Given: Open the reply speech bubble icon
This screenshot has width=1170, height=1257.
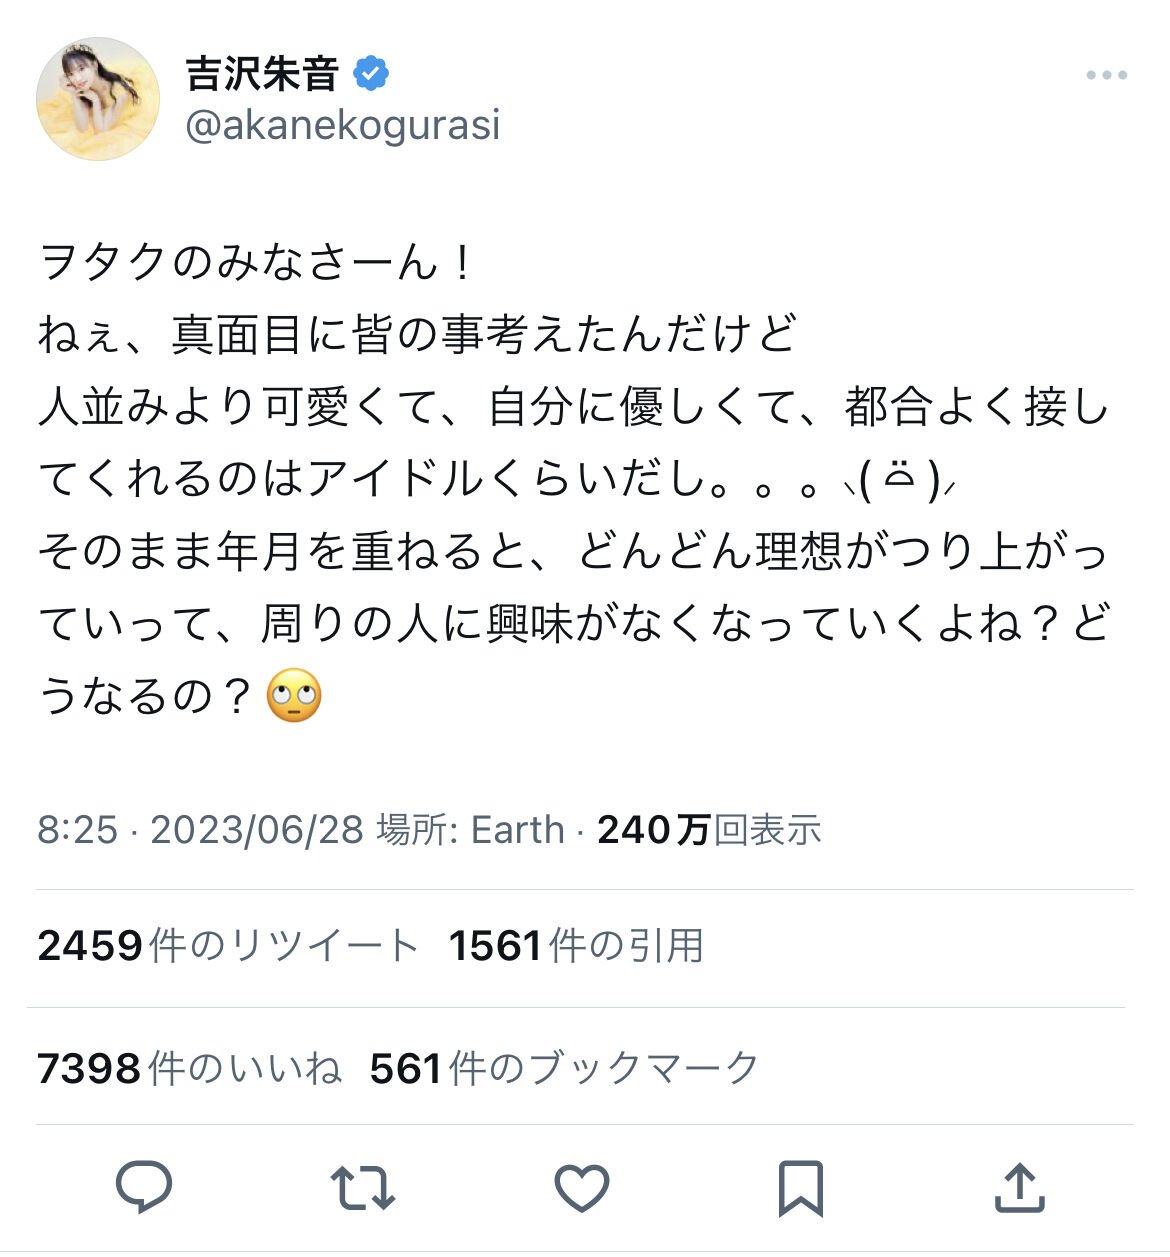Looking at the screenshot, I should pyautogui.click(x=144, y=1187).
